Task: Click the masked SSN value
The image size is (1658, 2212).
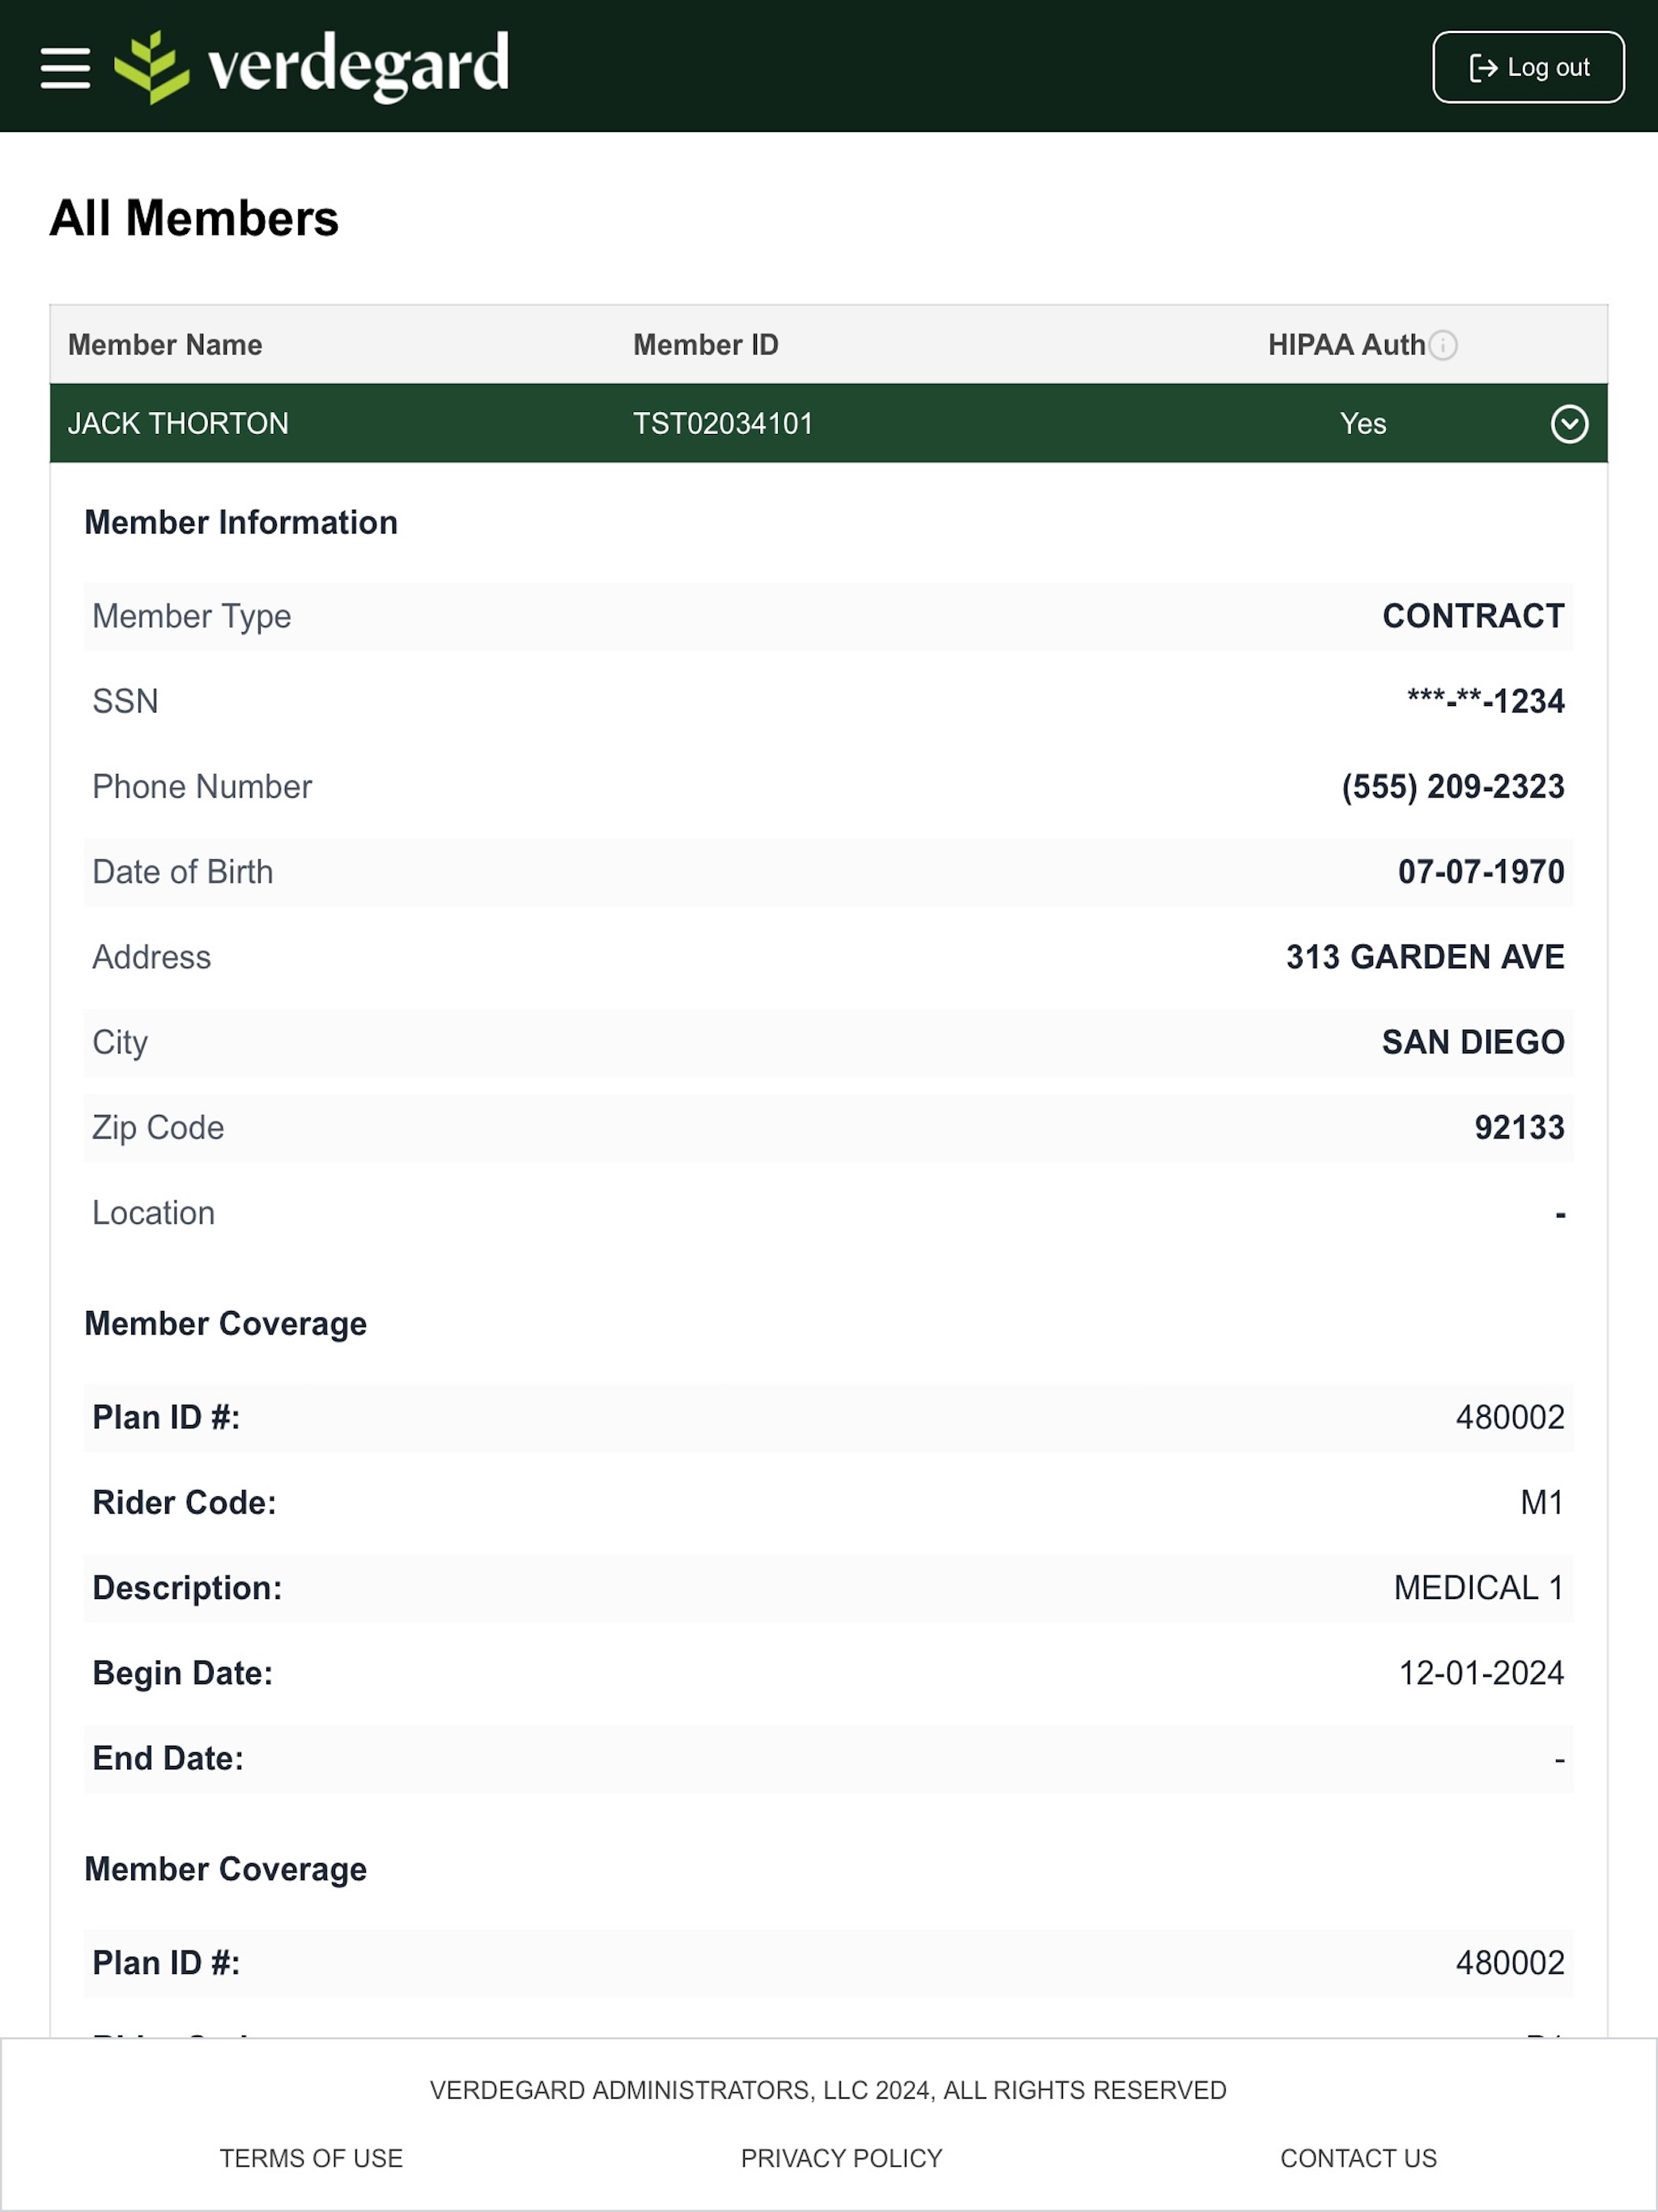Action: [x=1485, y=701]
